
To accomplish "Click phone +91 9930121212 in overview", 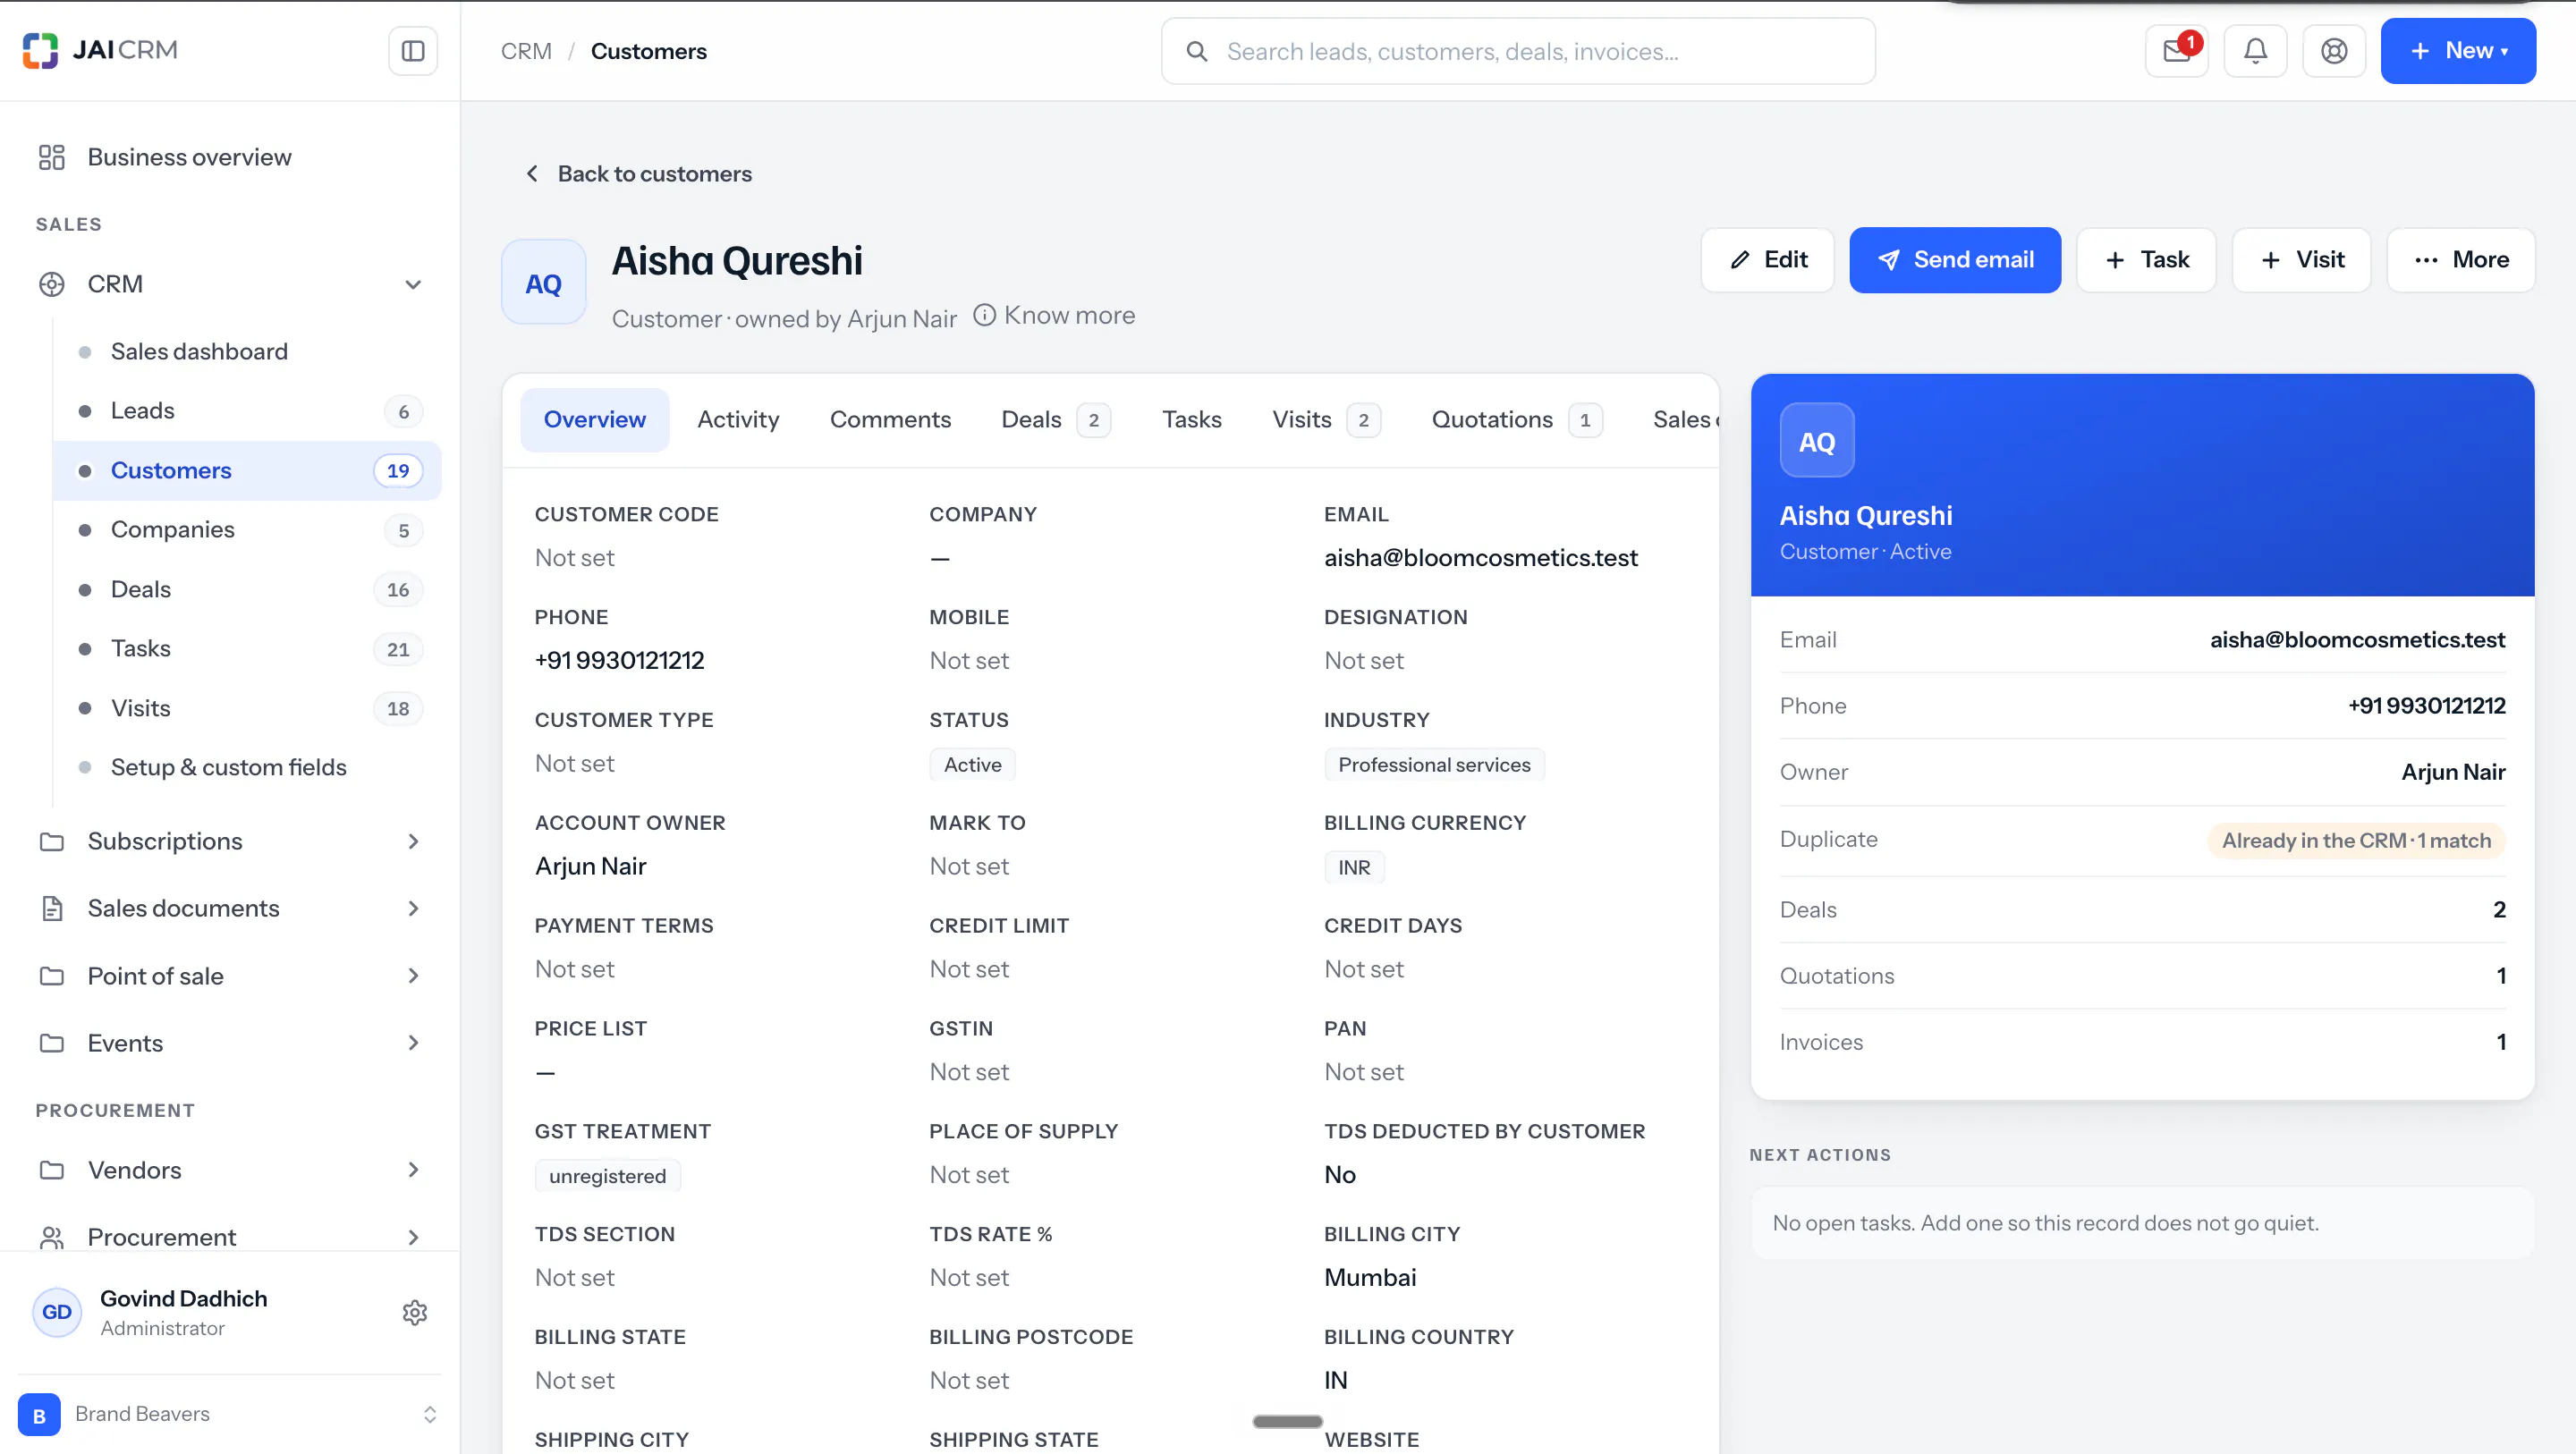I will pyautogui.click(x=619, y=660).
